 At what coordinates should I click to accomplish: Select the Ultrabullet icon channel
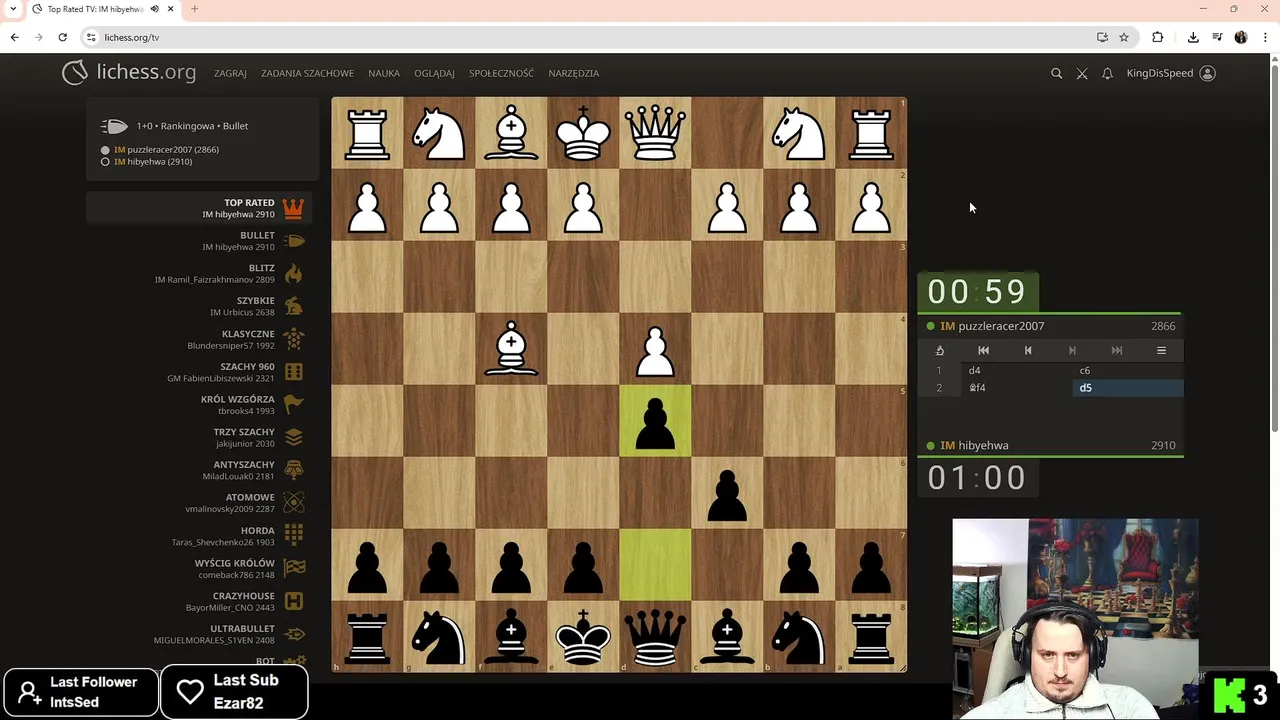293,634
